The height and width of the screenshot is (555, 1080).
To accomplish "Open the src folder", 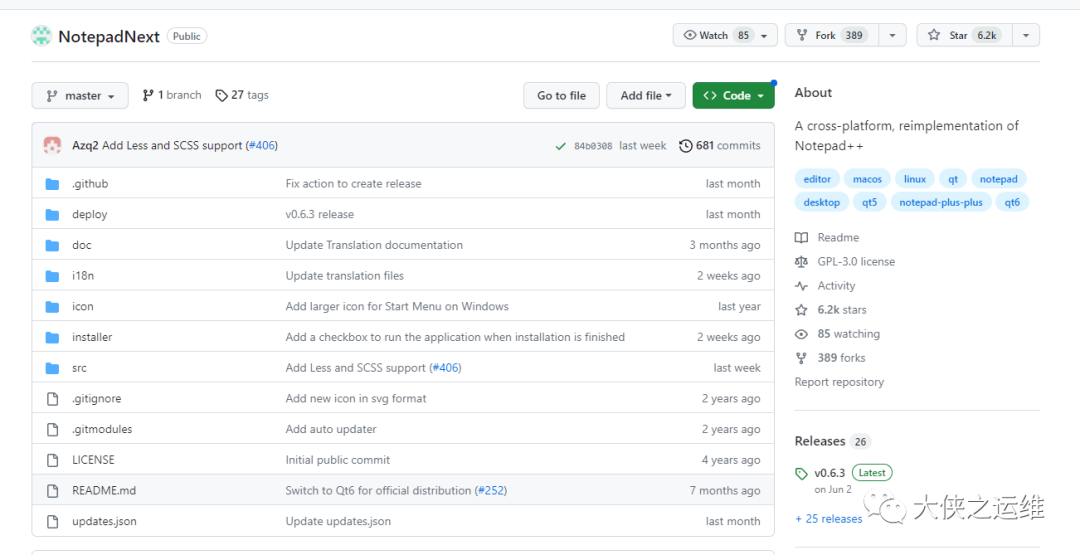I will 79,368.
